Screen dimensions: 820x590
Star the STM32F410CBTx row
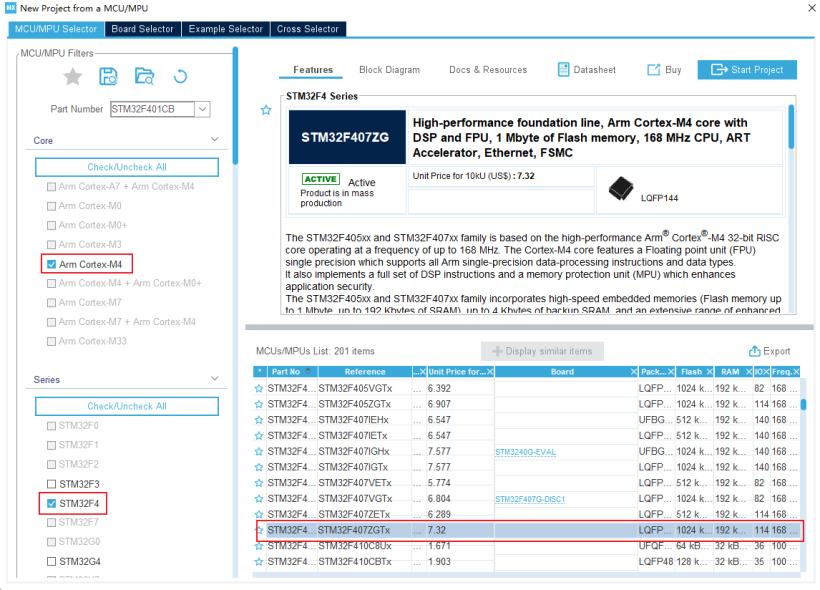259,562
